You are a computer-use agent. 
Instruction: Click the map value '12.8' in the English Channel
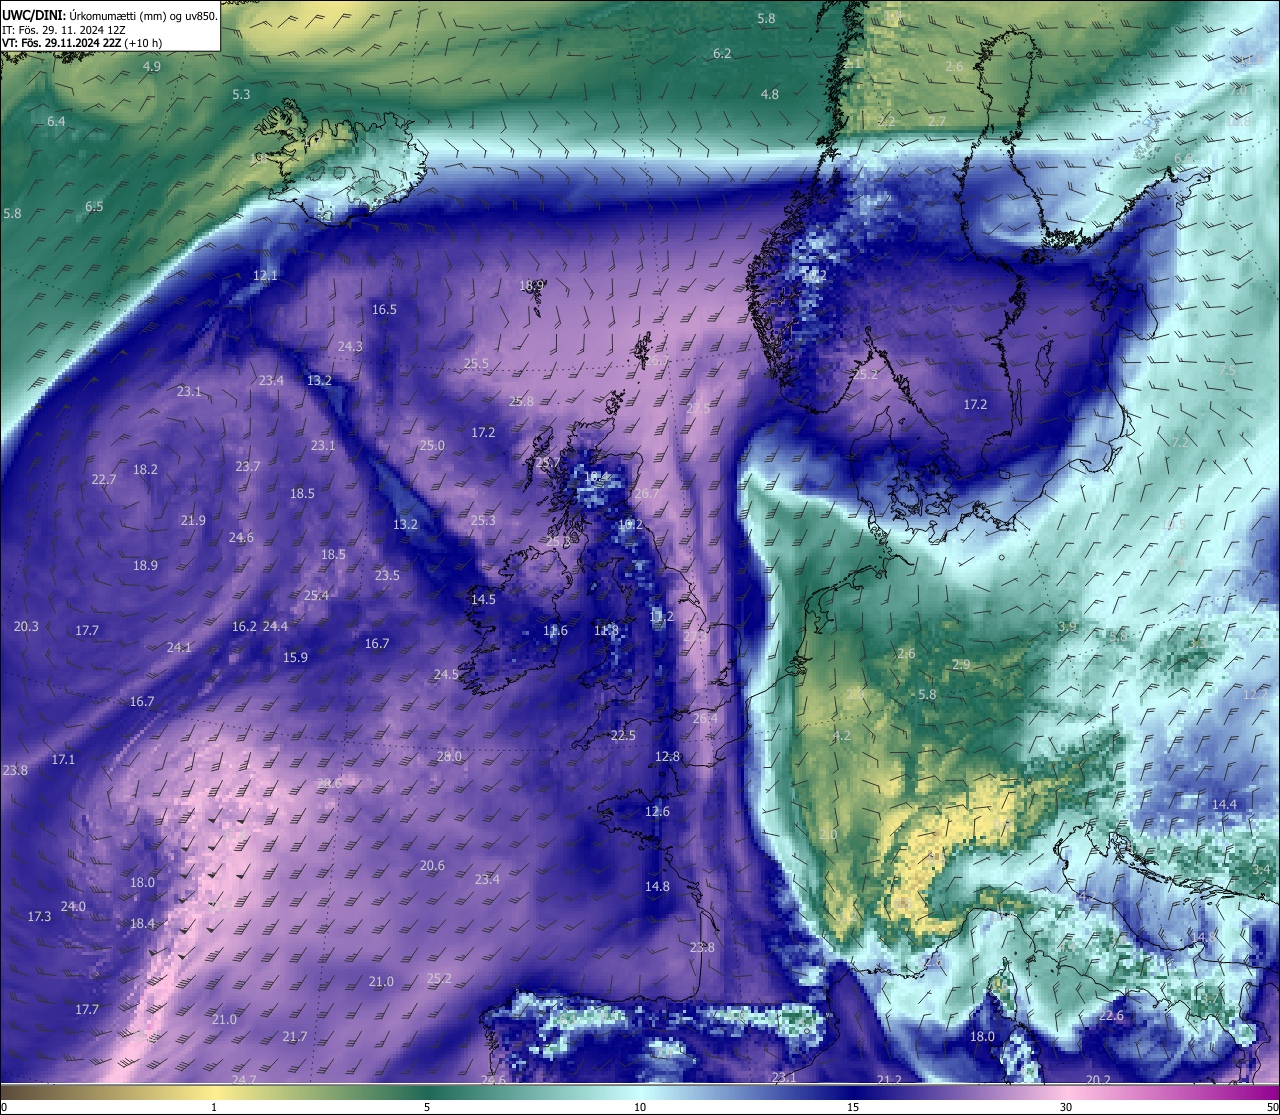[x=667, y=757]
